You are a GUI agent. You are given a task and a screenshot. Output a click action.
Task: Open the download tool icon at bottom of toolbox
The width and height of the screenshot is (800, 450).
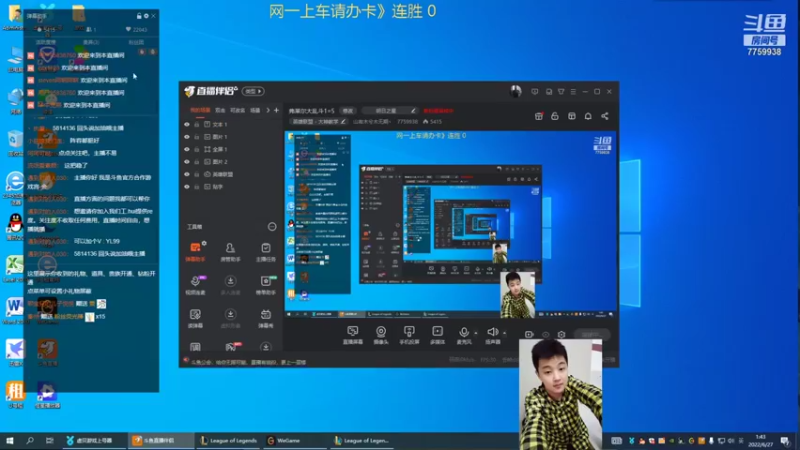pos(266,347)
